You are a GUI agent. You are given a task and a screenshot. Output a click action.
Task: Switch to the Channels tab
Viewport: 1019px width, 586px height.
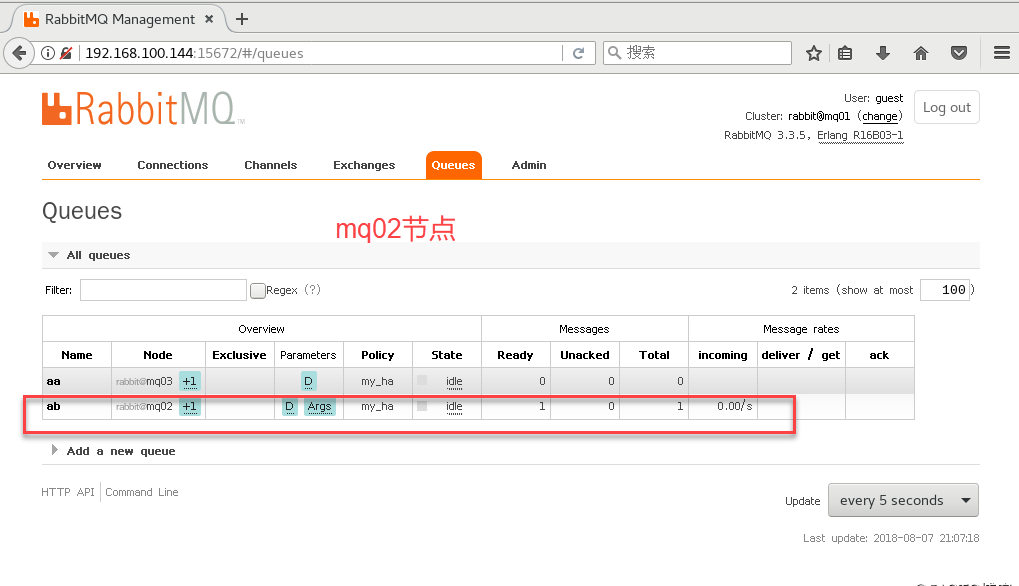click(270, 165)
